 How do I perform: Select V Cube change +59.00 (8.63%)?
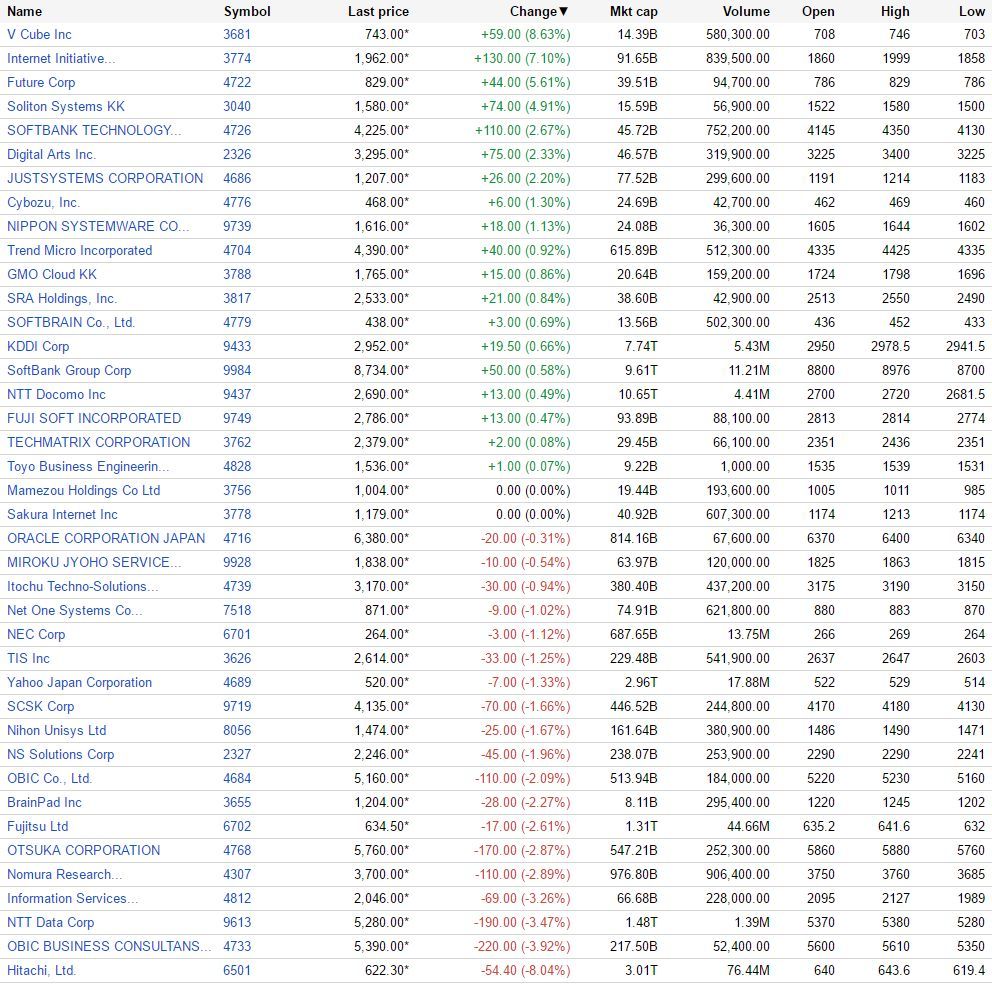(x=526, y=35)
